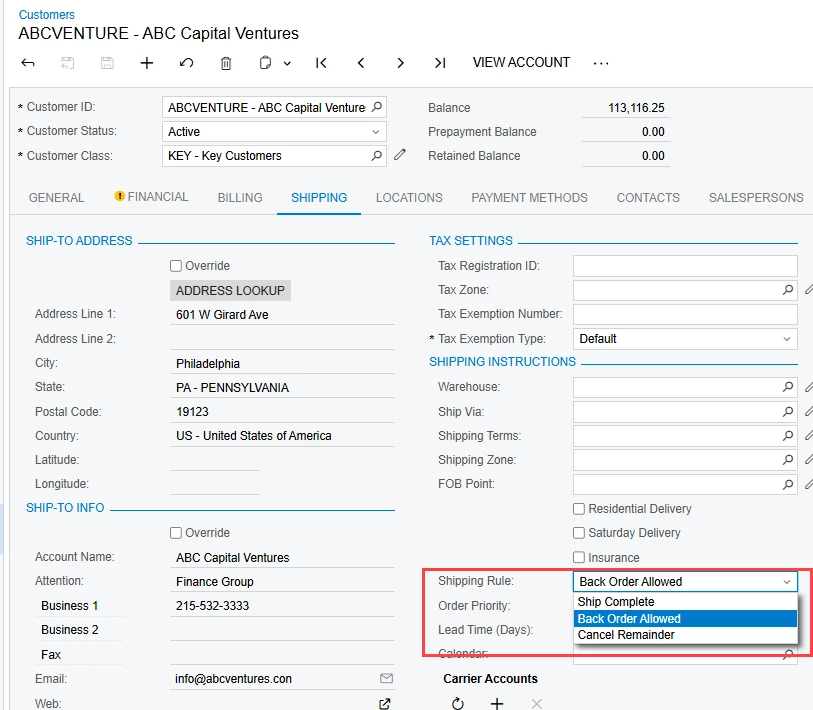The height and width of the screenshot is (710, 813).
Task: Click the Attention field Finance Group
Action: (282, 581)
